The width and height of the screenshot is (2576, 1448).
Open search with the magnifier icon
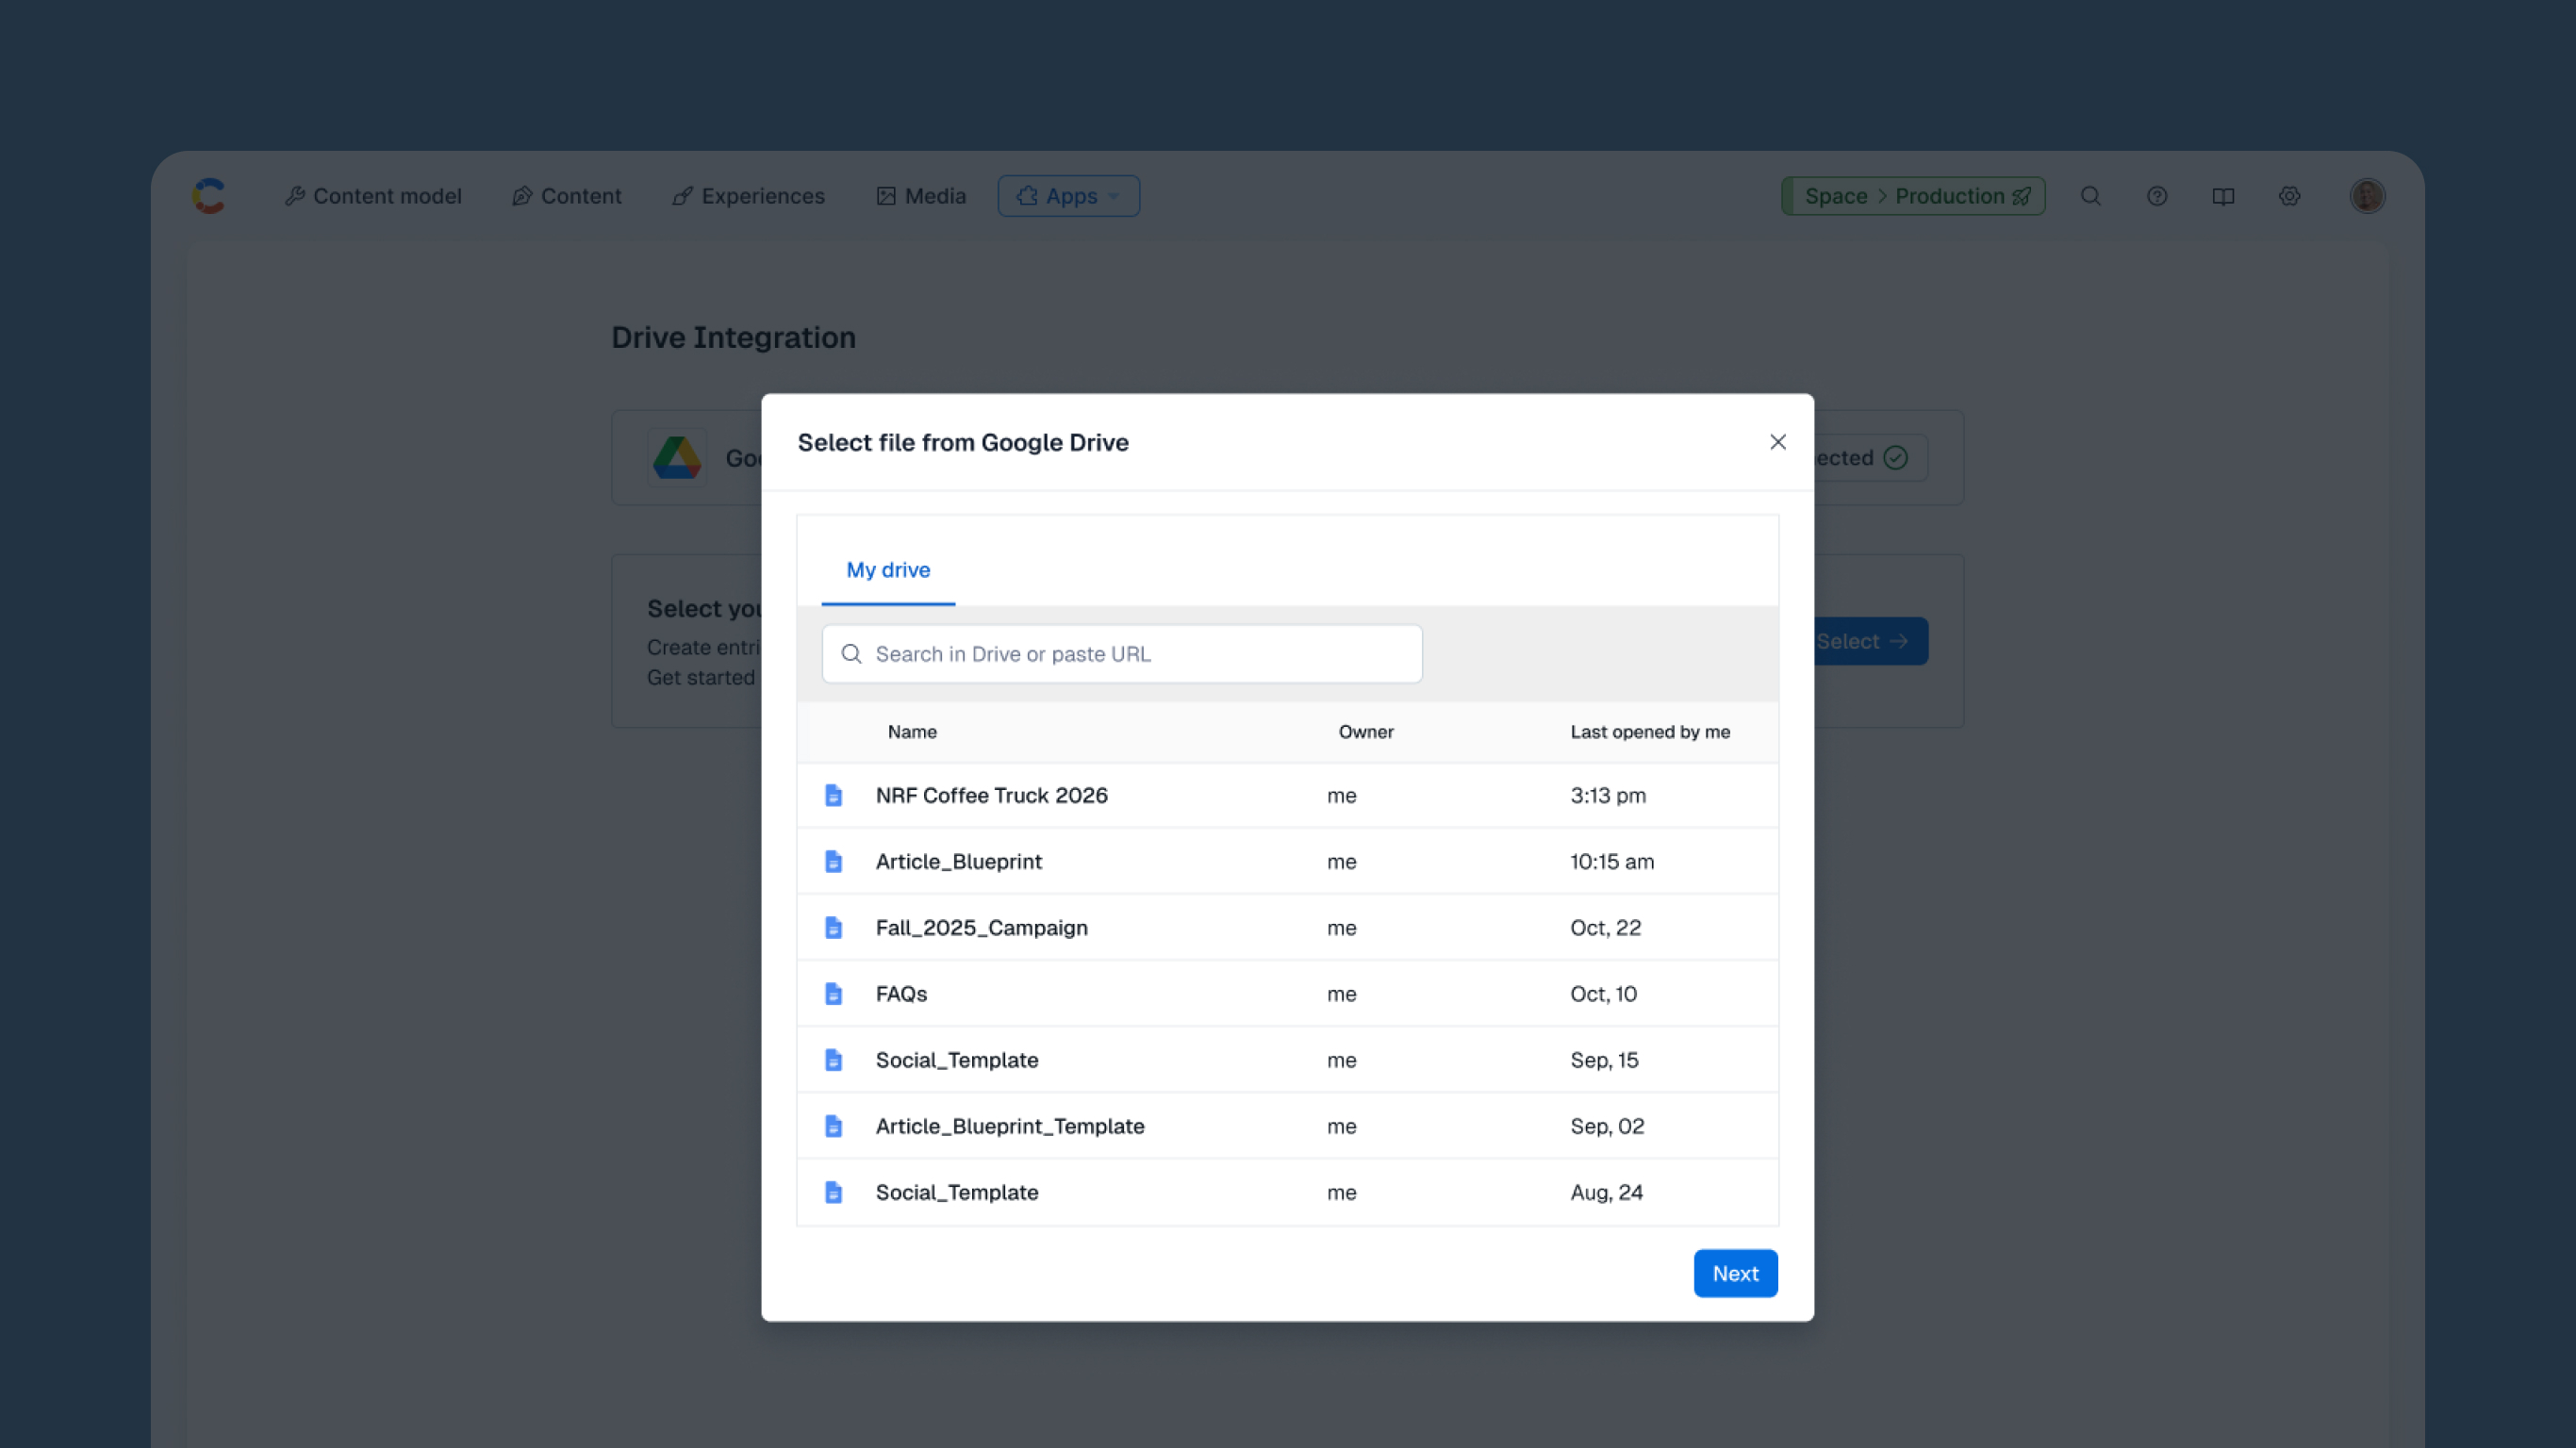pos(2090,196)
